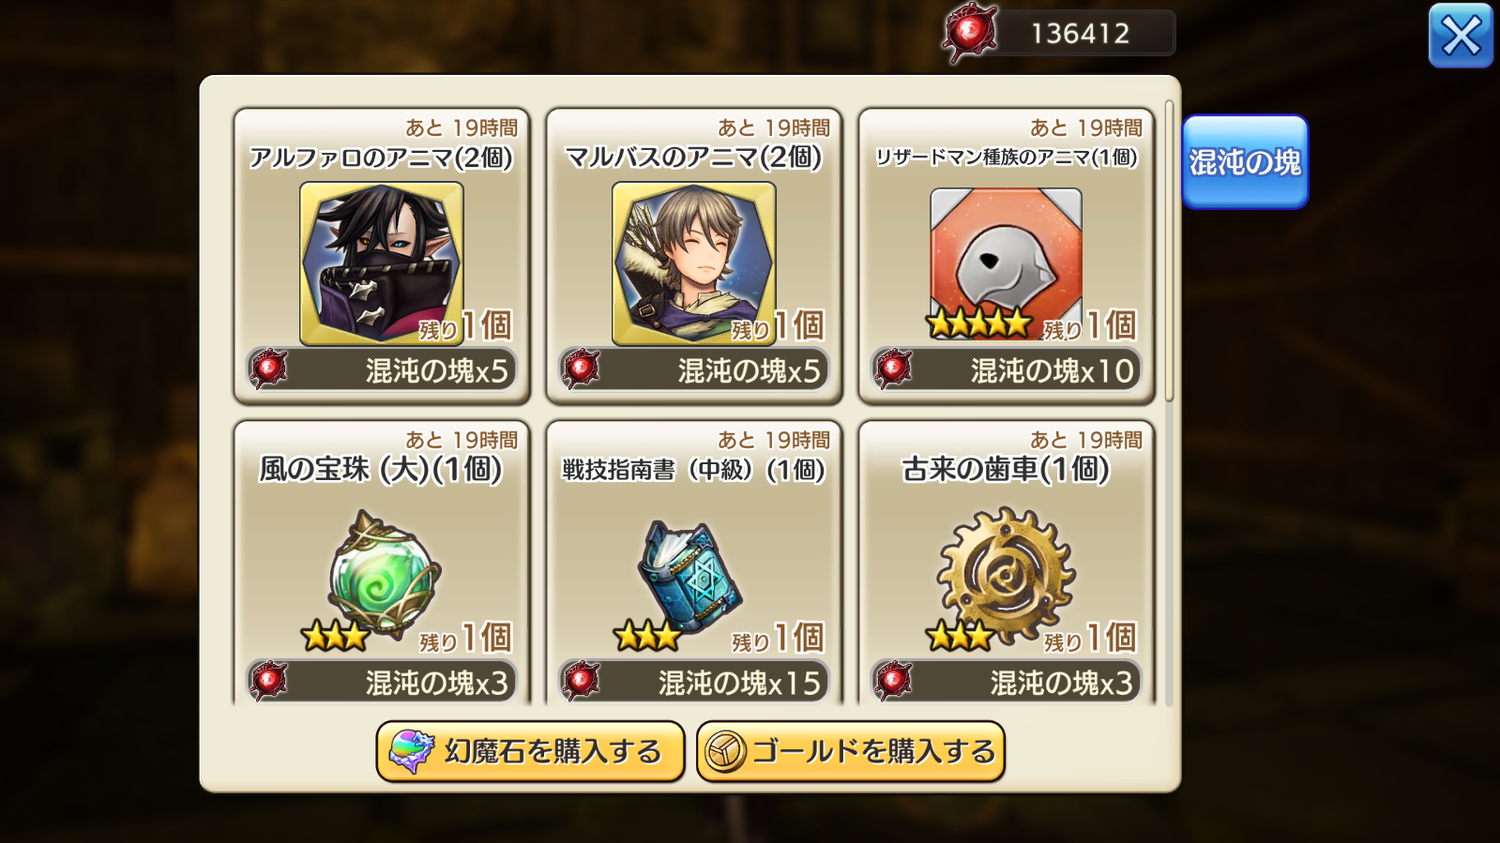Buy the 戦技指南書 for 混沌の塊x15
Viewport: 1500px width, 843px height.
[x=694, y=682]
